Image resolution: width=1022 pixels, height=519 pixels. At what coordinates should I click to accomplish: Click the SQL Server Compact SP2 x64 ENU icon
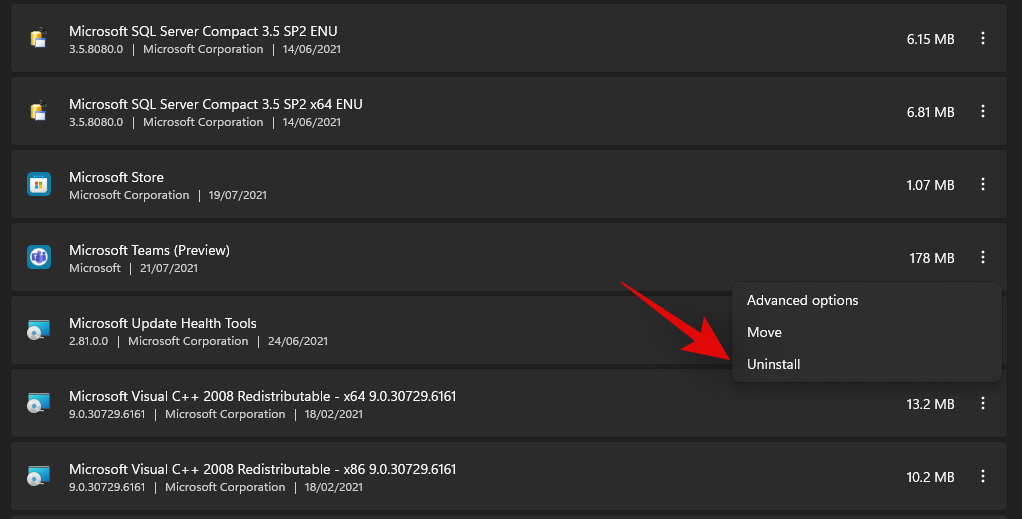(39, 111)
